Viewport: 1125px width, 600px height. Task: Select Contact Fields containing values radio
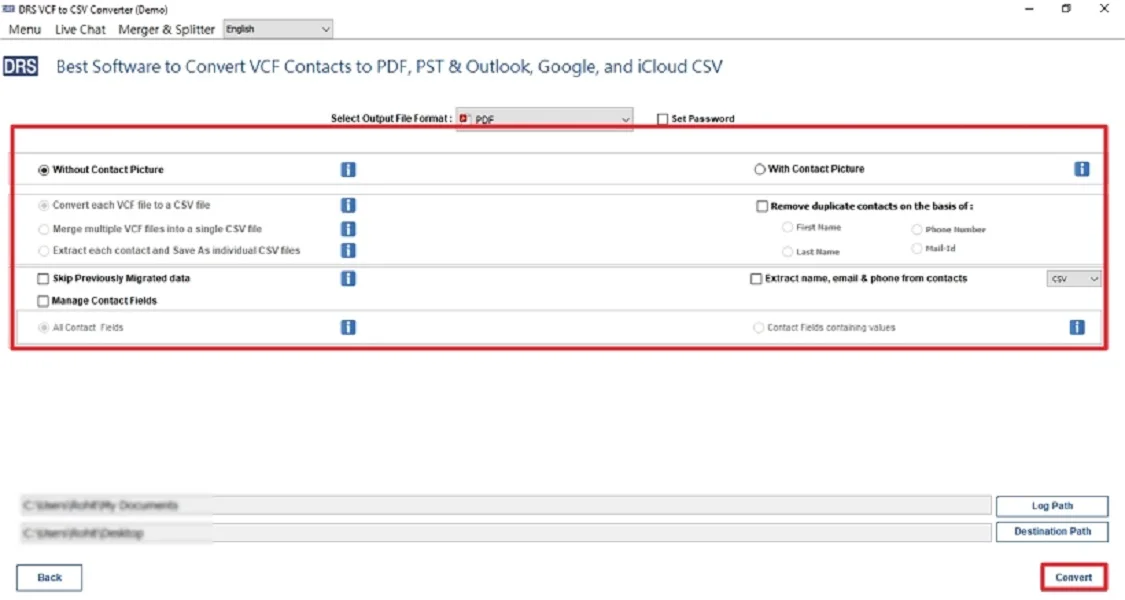(758, 327)
